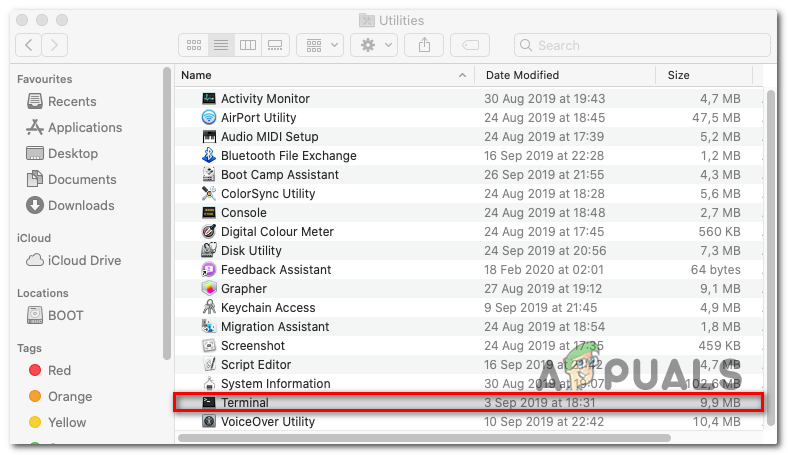Open the Activity Monitor app icon
788x455 pixels.
click(209, 99)
